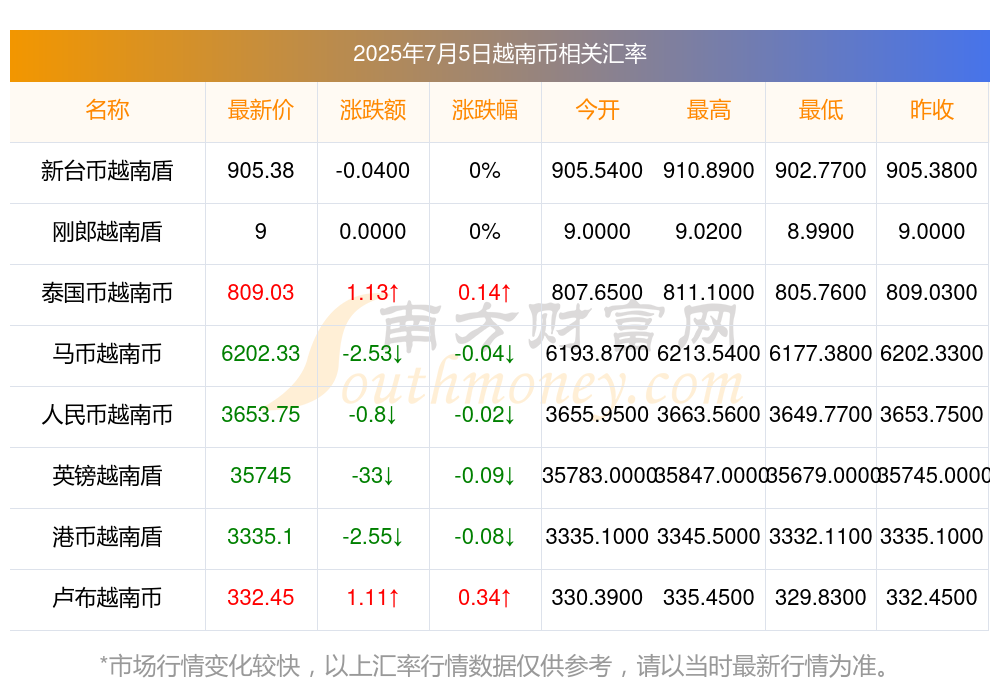Select change amount 1.13↑
This screenshot has height=698, width=1000.
point(372,292)
